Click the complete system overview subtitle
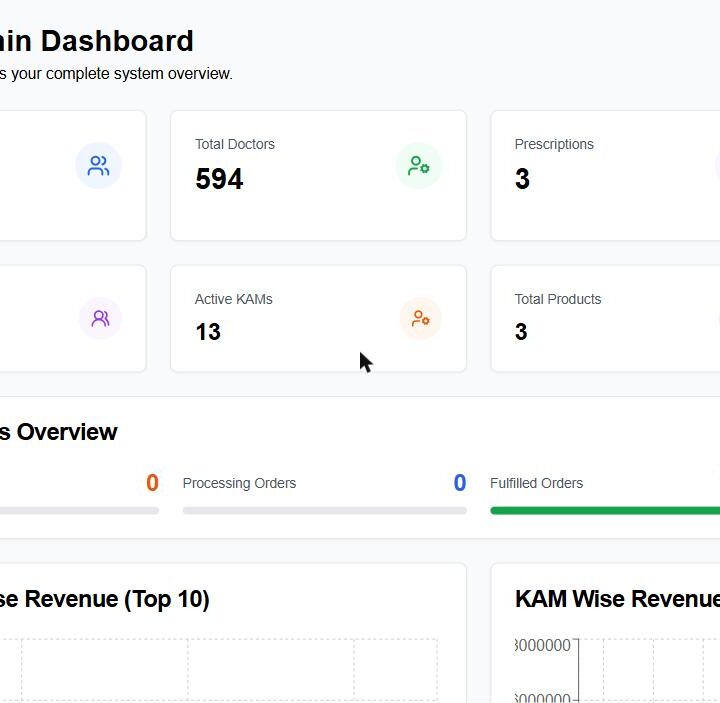Screen dimensions: 720x703 tap(116, 73)
